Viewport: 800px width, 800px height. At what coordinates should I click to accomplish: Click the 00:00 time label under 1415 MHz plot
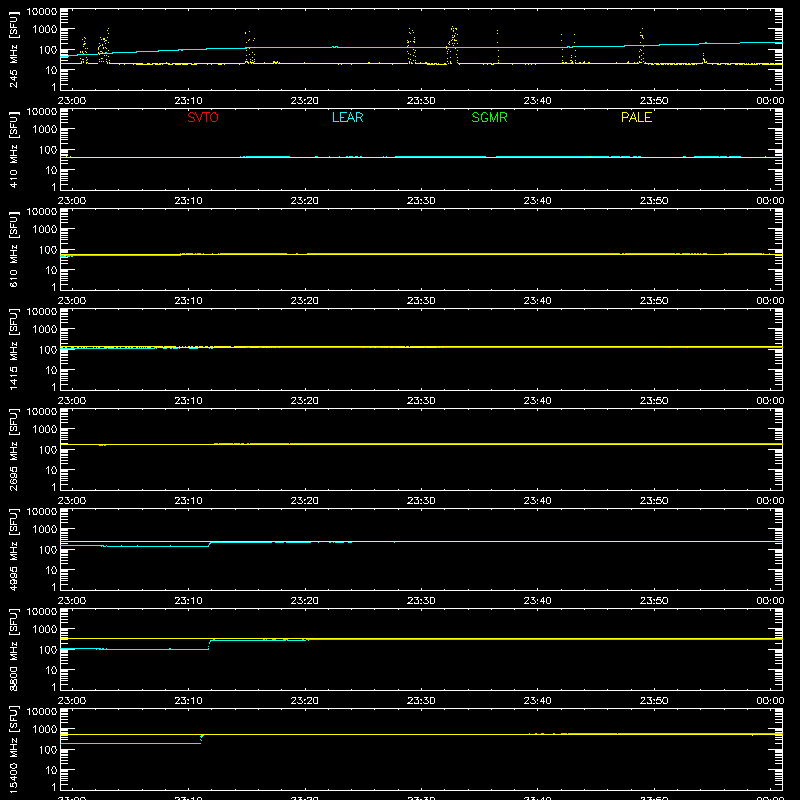pos(770,401)
